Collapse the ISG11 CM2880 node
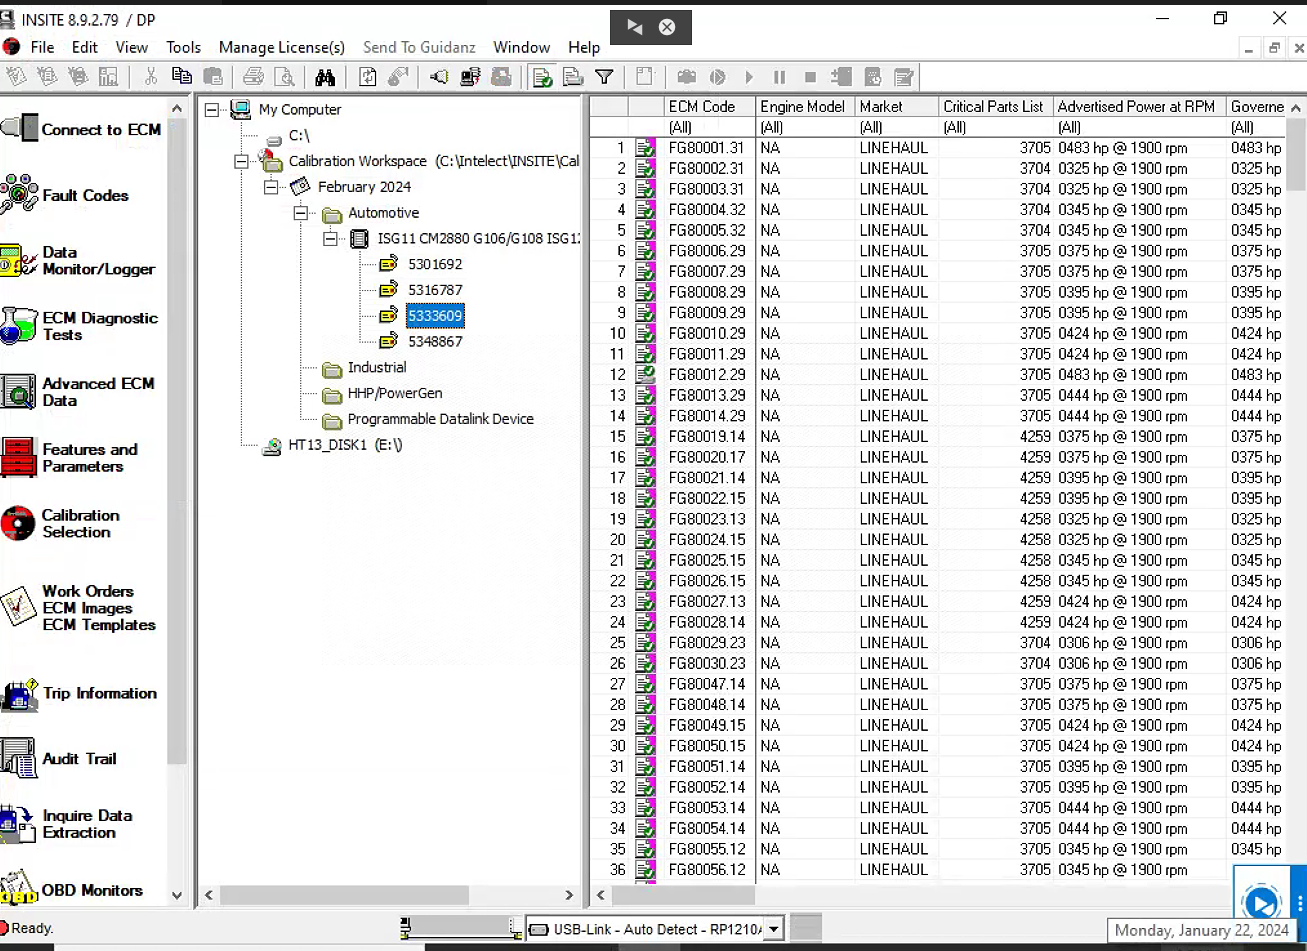The image size is (1307, 951). [x=331, y=239]
